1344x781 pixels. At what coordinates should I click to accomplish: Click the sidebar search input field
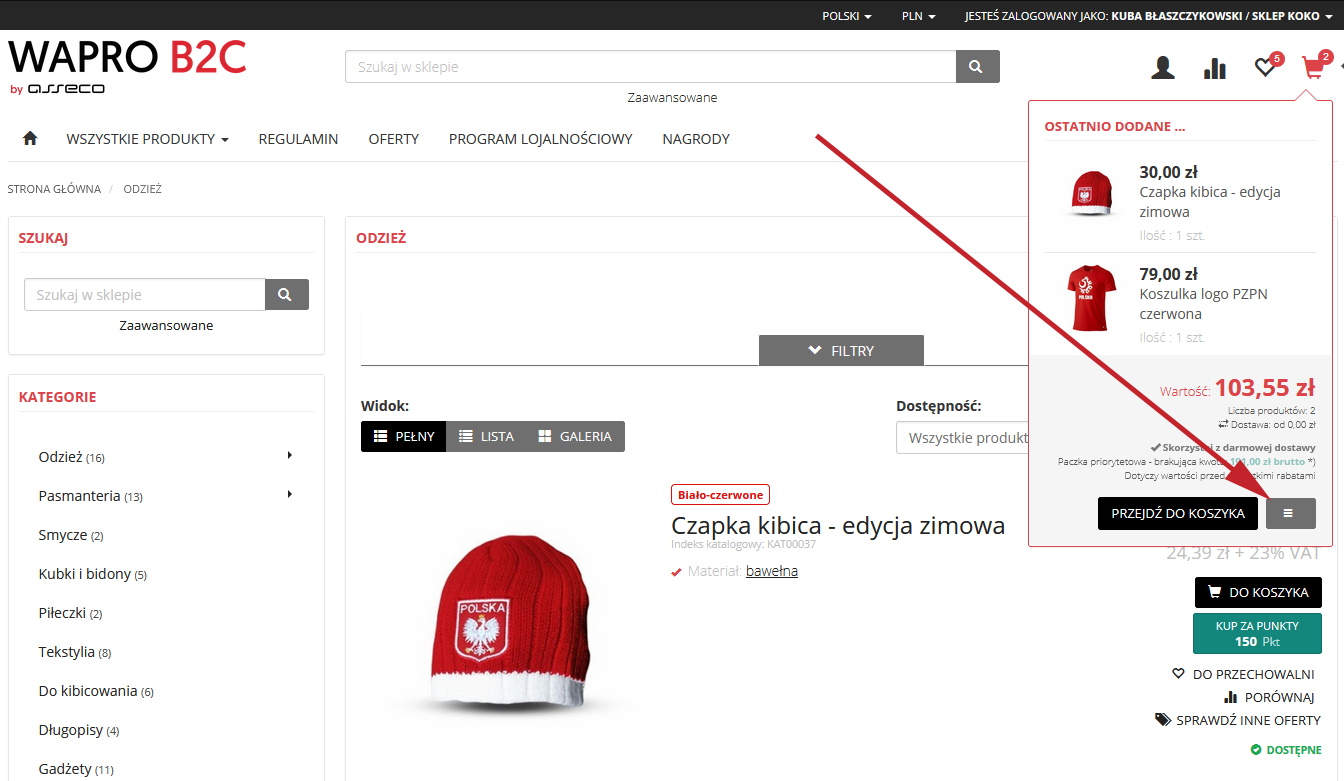point(145,295)
